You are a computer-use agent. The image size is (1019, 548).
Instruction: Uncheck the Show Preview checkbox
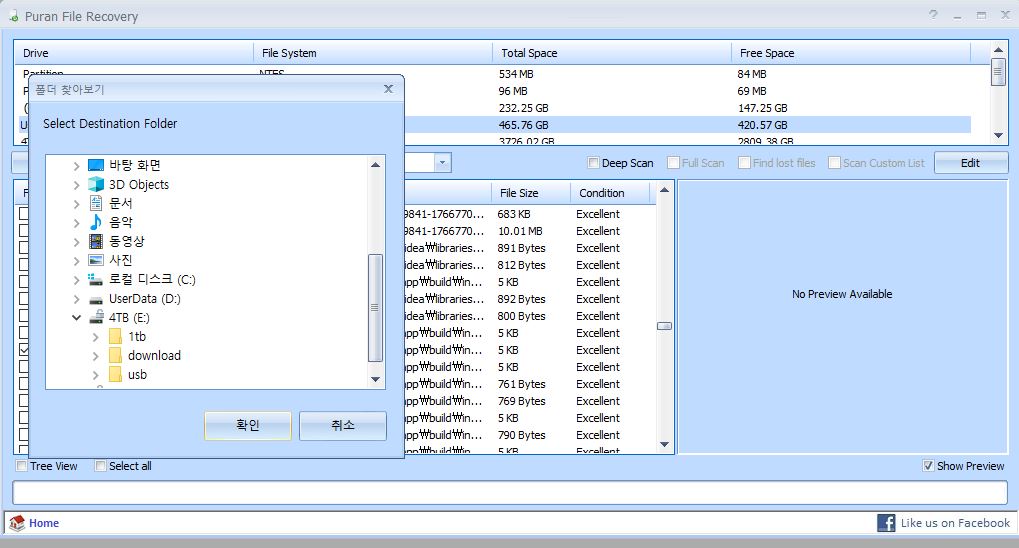[928, 465]
